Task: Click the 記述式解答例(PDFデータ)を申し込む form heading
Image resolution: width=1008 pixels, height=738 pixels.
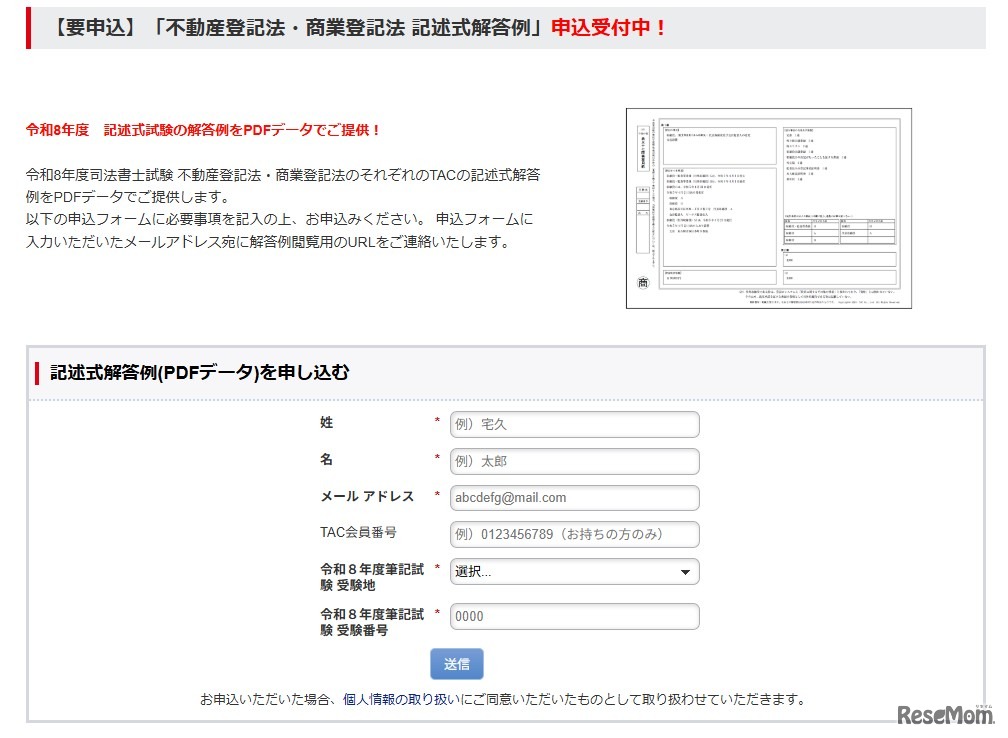Action: [x=199, y=373]
